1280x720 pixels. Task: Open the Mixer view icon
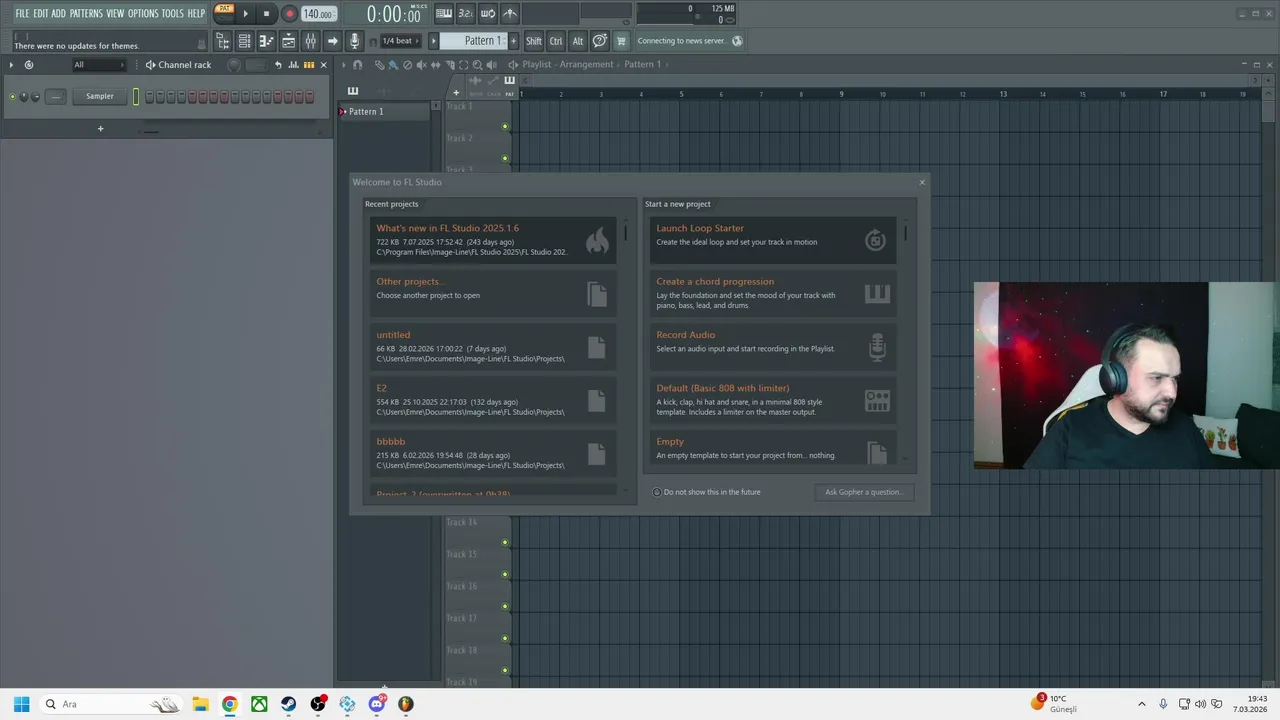311,41
